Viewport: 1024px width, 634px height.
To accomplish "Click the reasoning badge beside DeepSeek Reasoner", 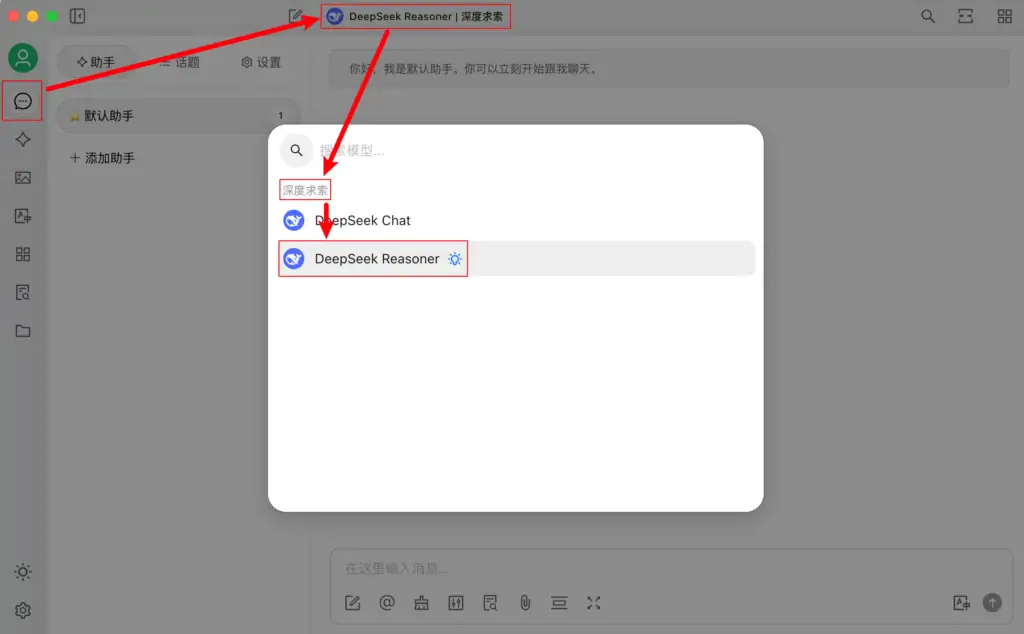I will 455,258.
